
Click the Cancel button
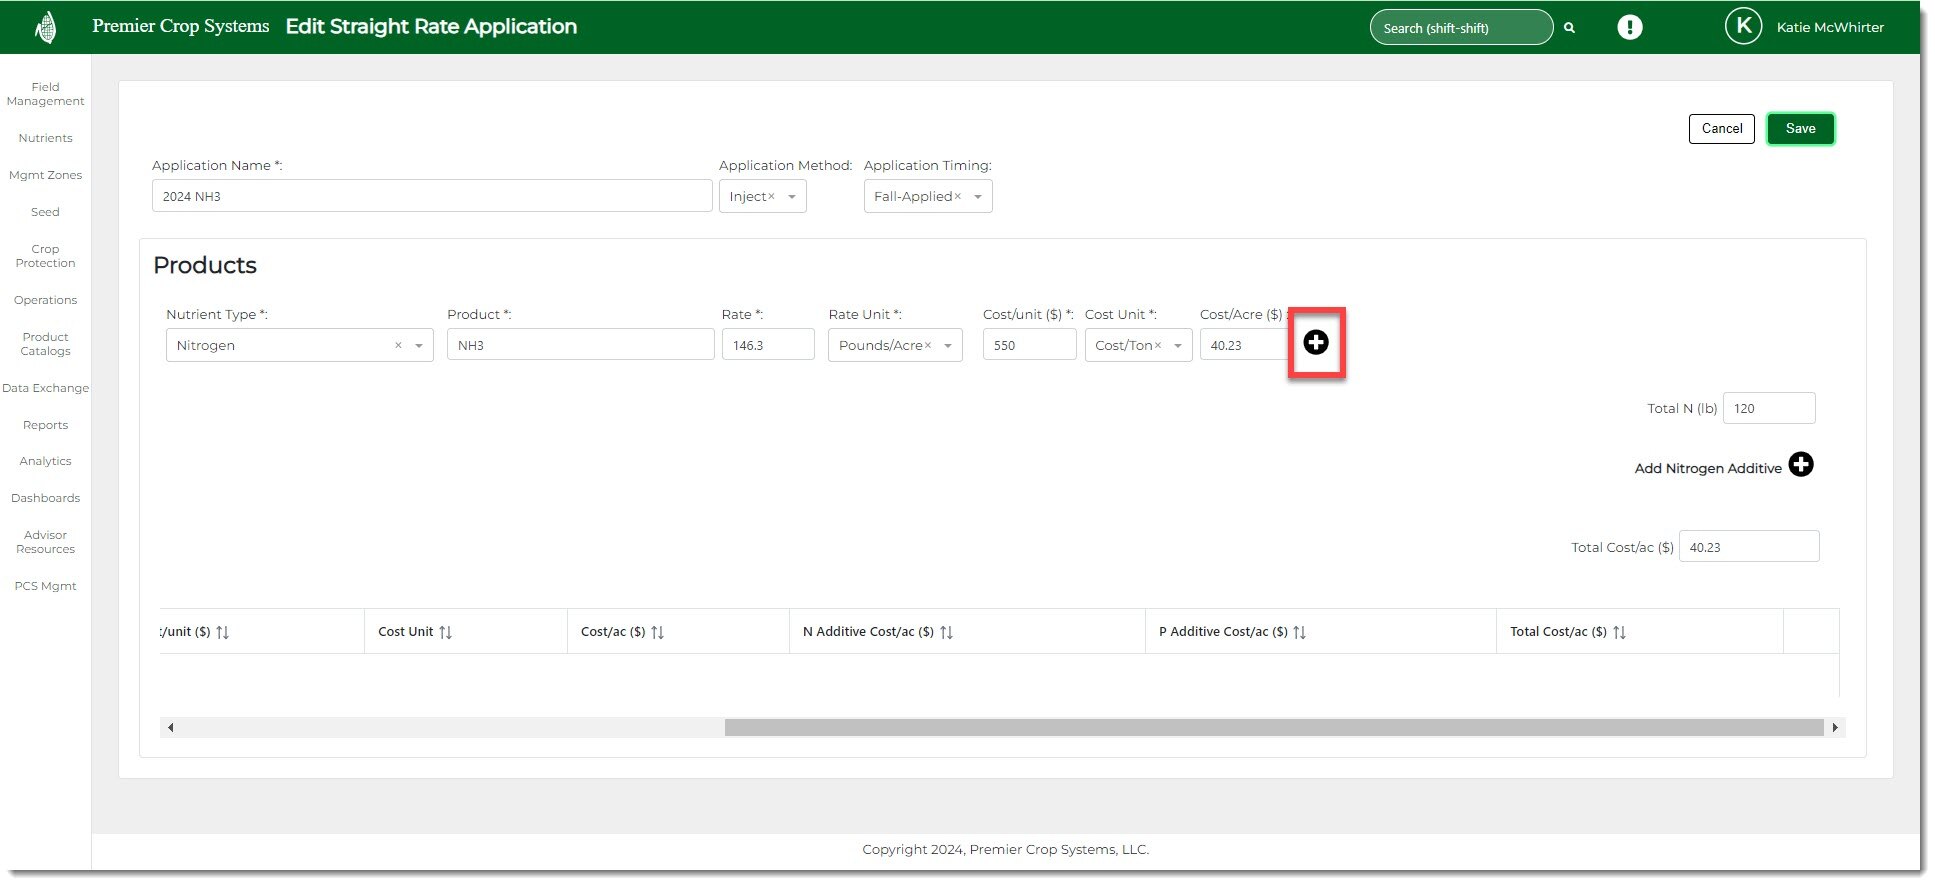click(1721, 129)
